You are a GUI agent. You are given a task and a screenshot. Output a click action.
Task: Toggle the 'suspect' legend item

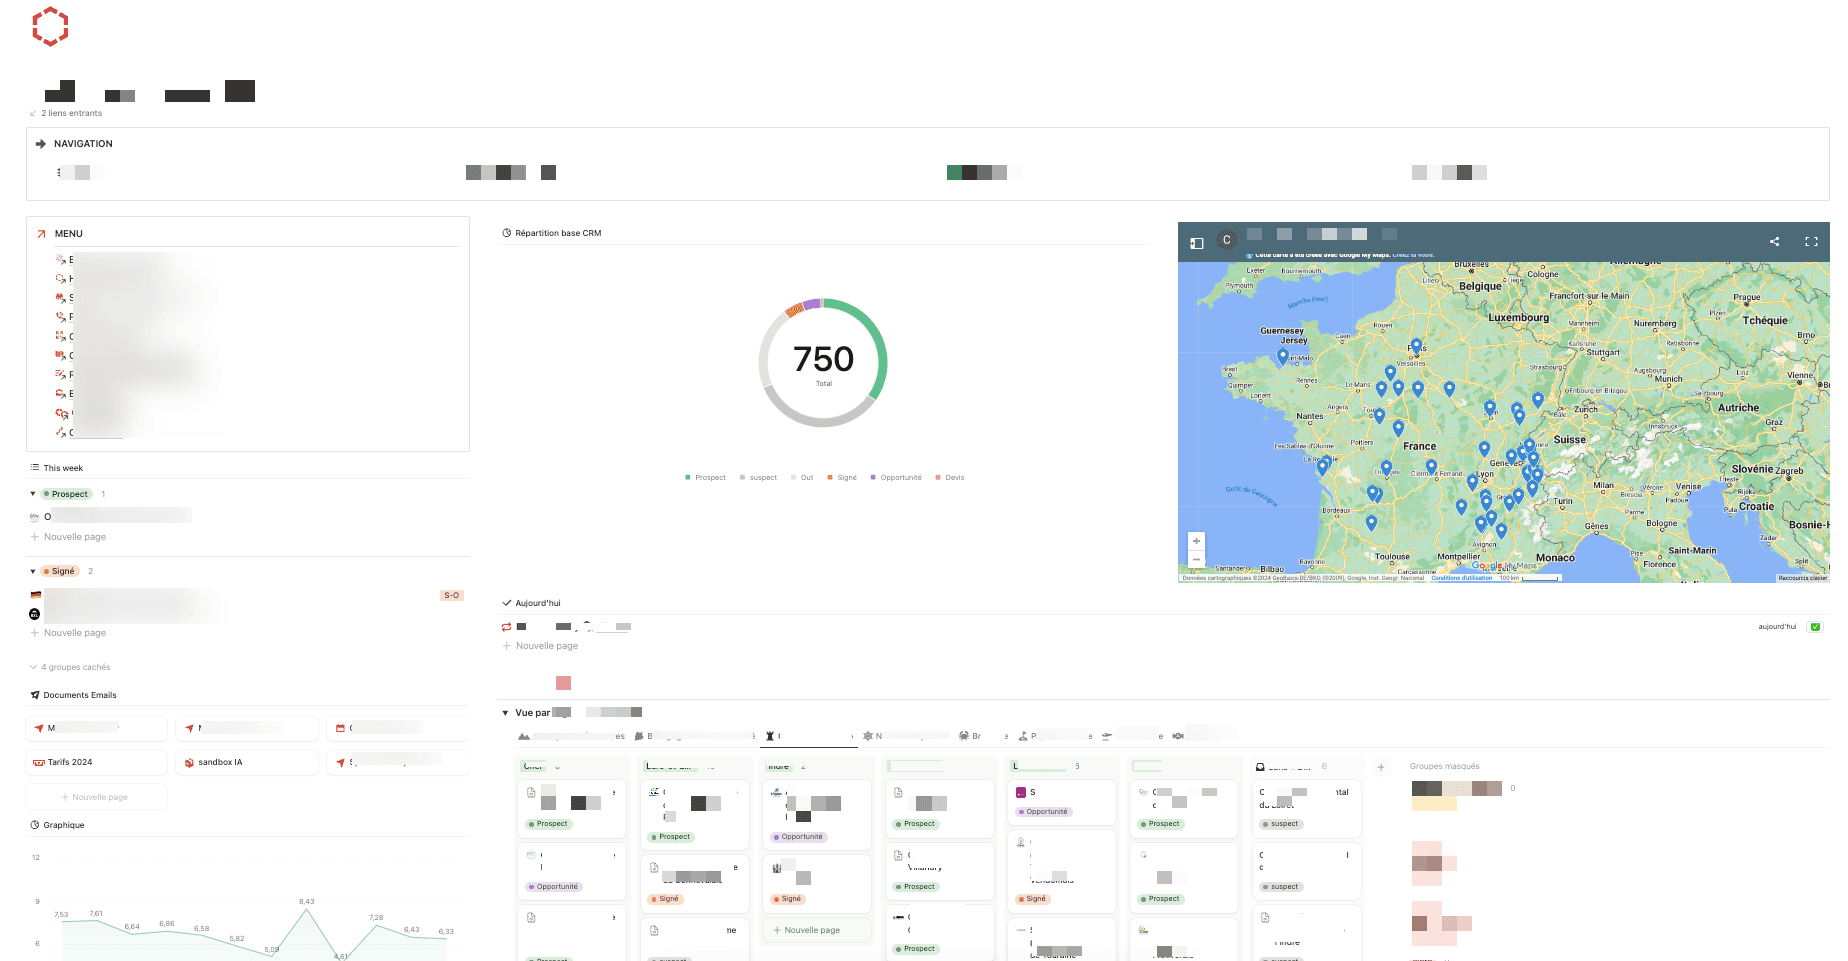[x=758, y=477]
